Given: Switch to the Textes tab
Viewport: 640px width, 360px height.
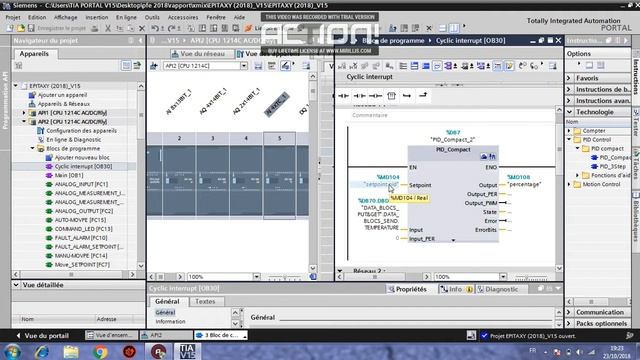Looking at the screenshot, I should coord(205,301).
